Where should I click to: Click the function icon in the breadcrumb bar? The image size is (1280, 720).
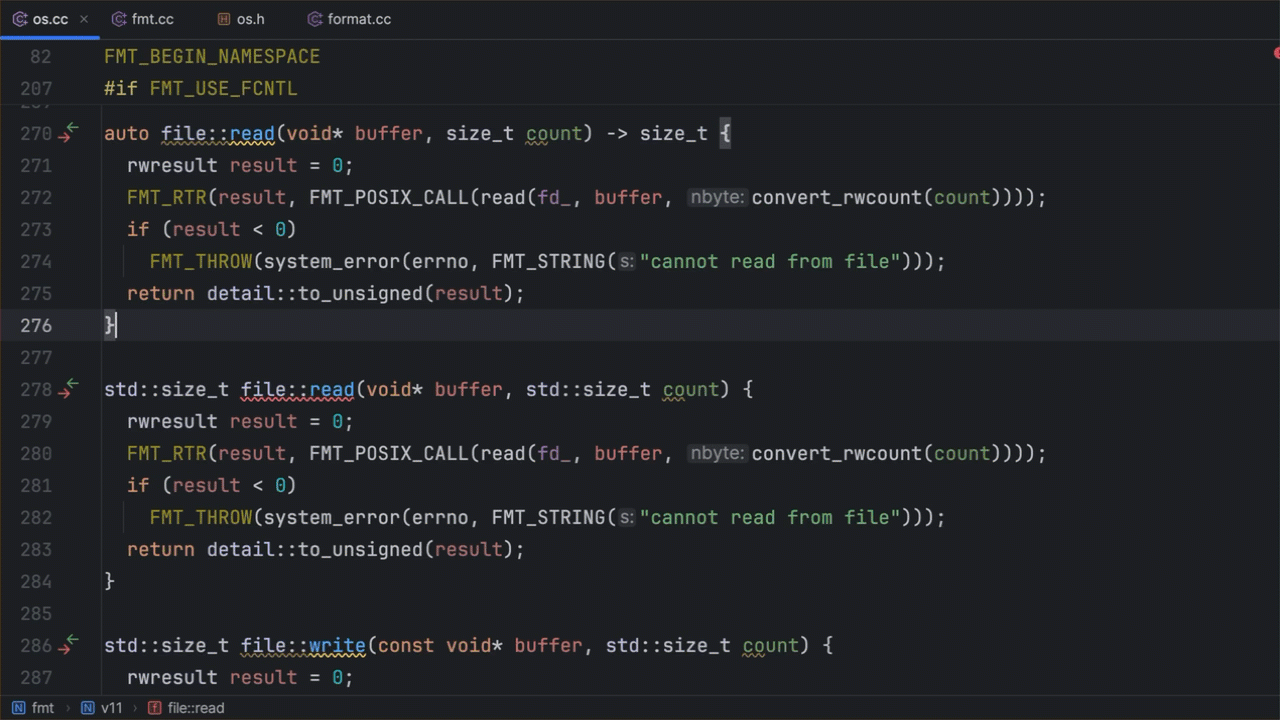point(154,708)
